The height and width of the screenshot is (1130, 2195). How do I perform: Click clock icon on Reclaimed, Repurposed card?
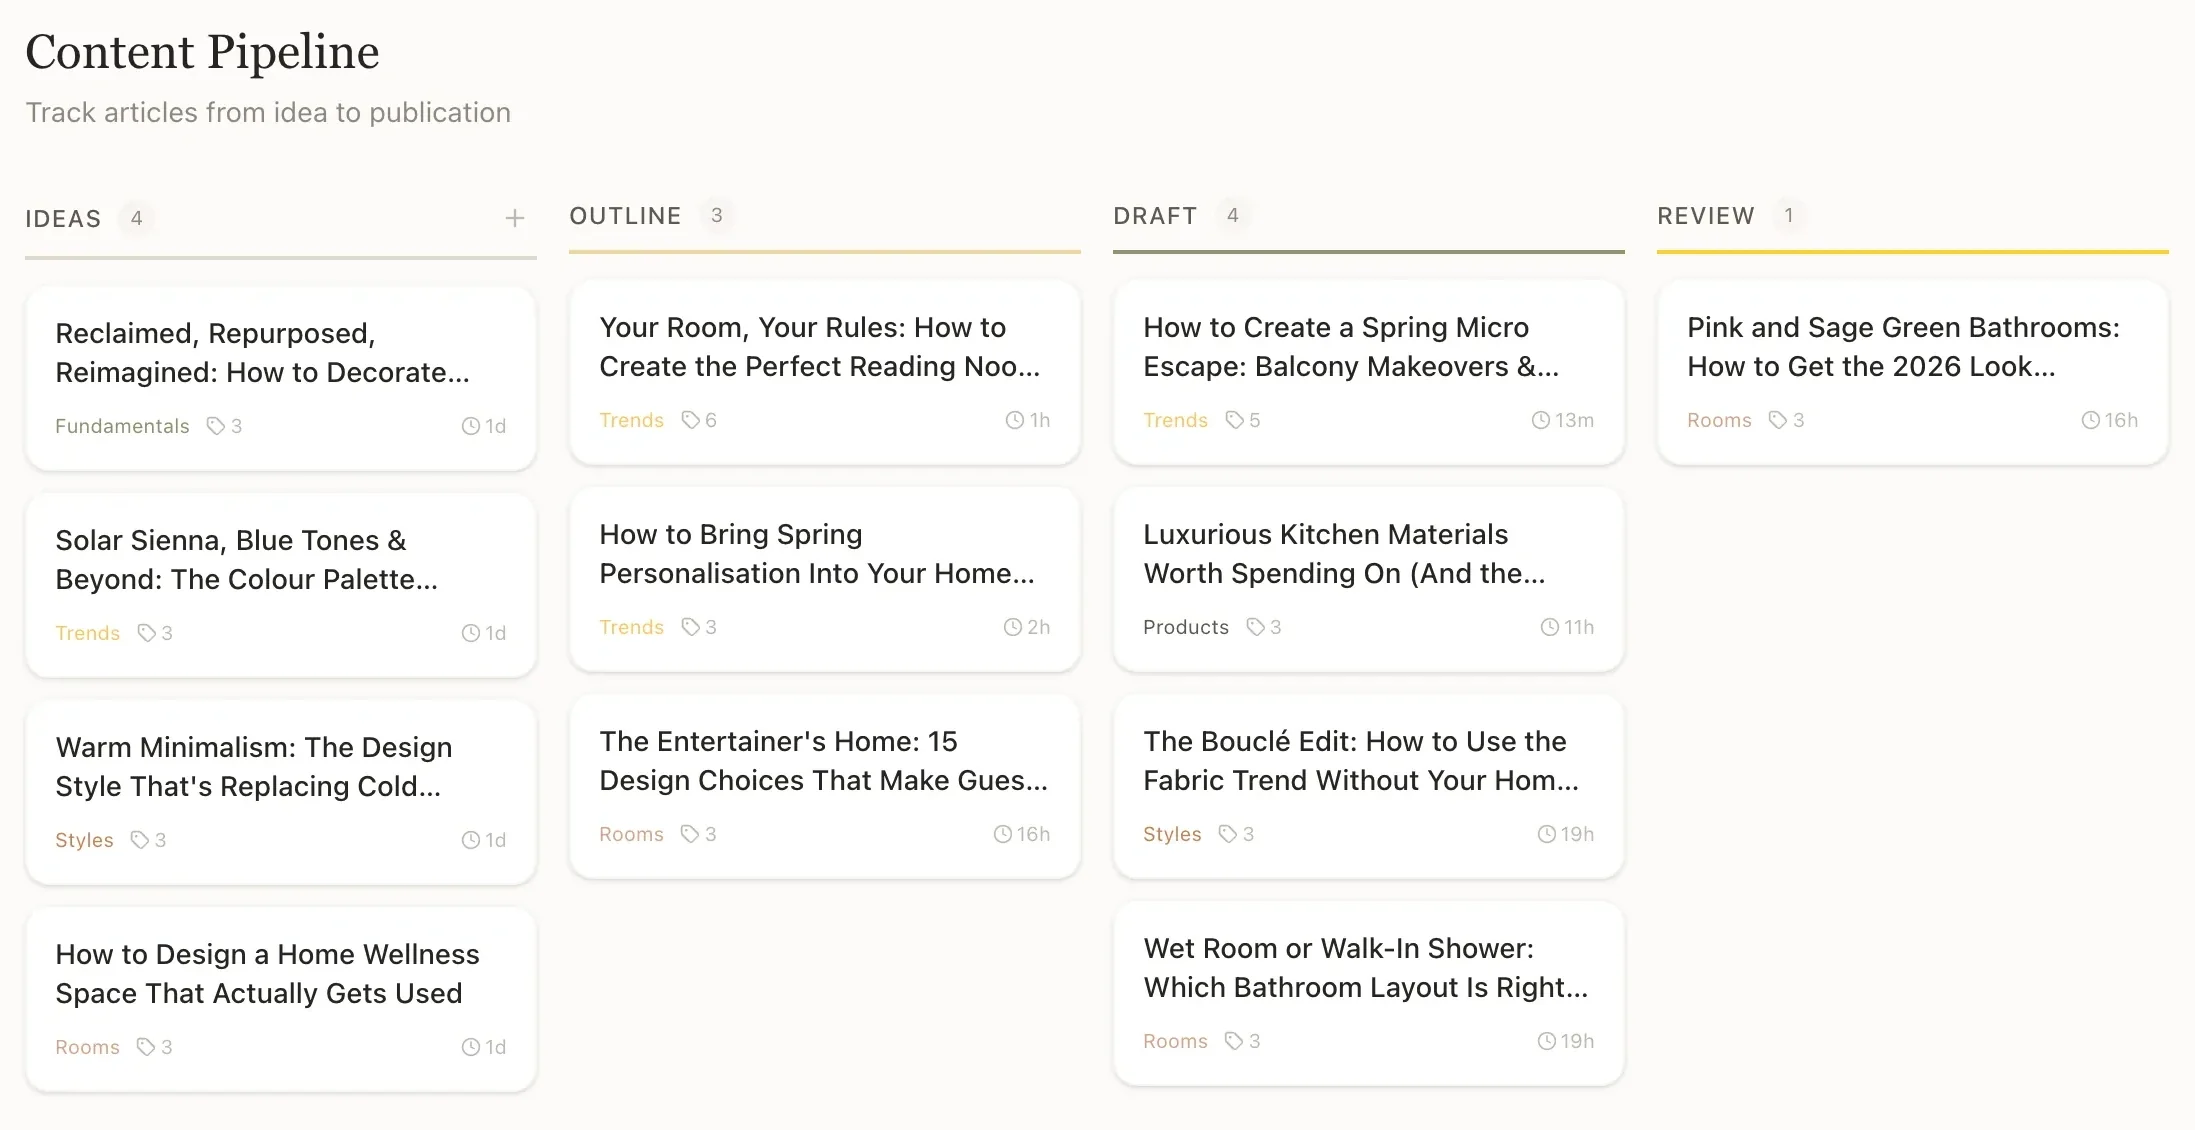click(471, 426)
